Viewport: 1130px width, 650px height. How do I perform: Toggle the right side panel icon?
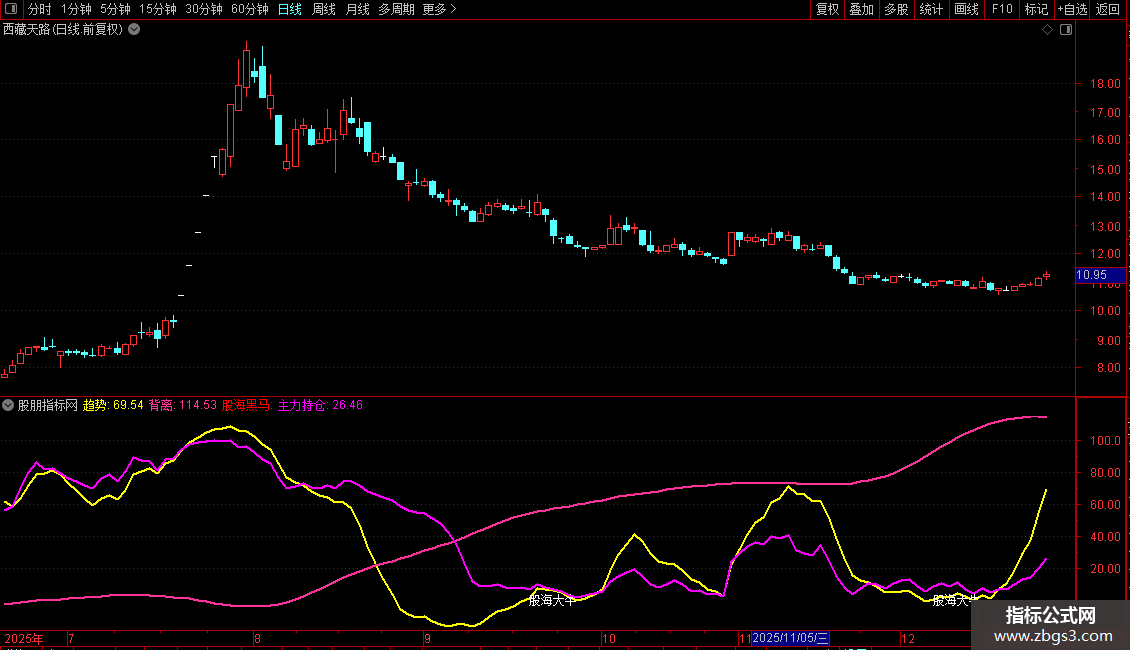point(1065,30)
